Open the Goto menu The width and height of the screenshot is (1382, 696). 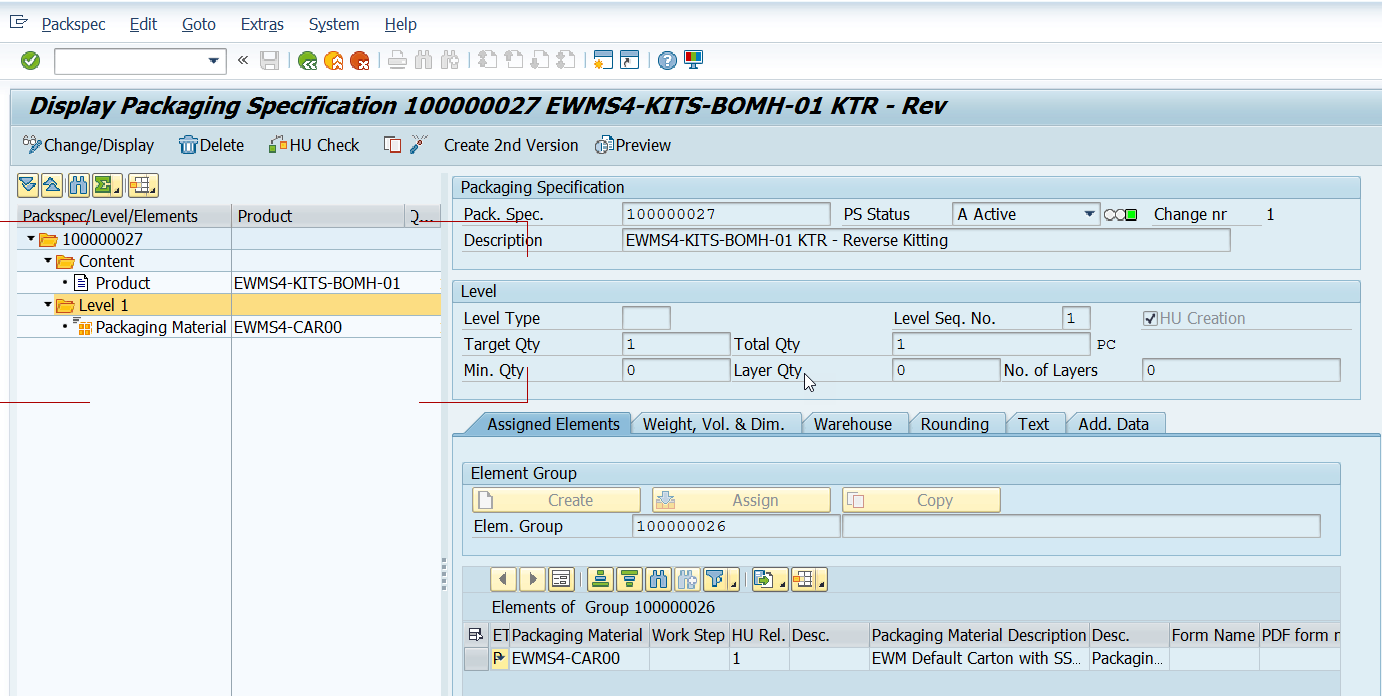(199, 24)
